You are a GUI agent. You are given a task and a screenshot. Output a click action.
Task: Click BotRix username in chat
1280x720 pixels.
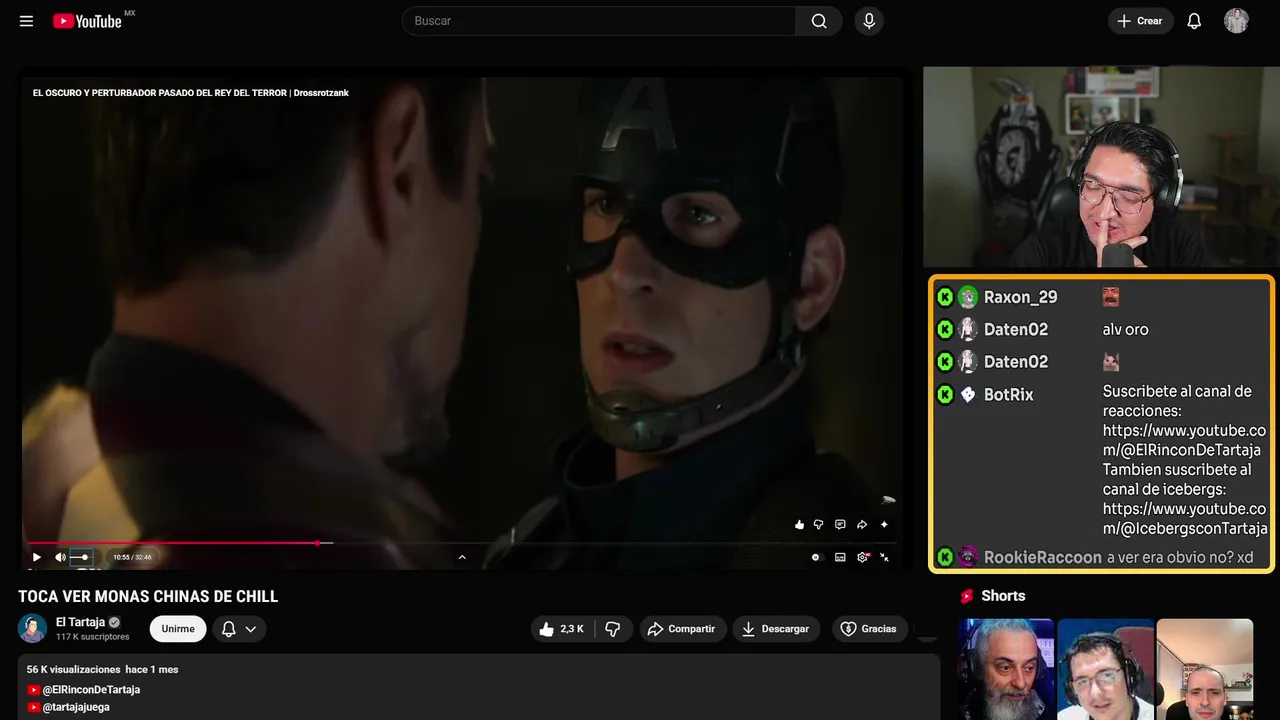[1008, 394]
